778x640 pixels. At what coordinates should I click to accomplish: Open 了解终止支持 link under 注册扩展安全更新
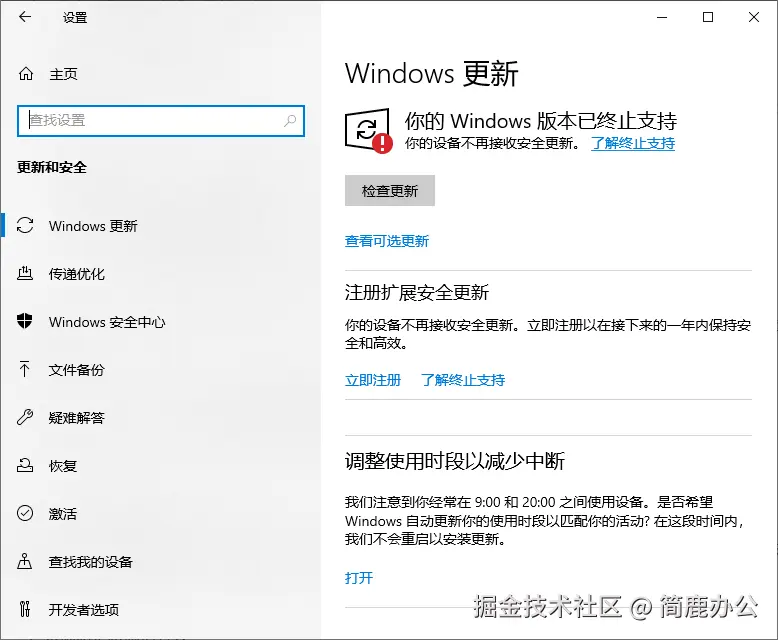463,380
